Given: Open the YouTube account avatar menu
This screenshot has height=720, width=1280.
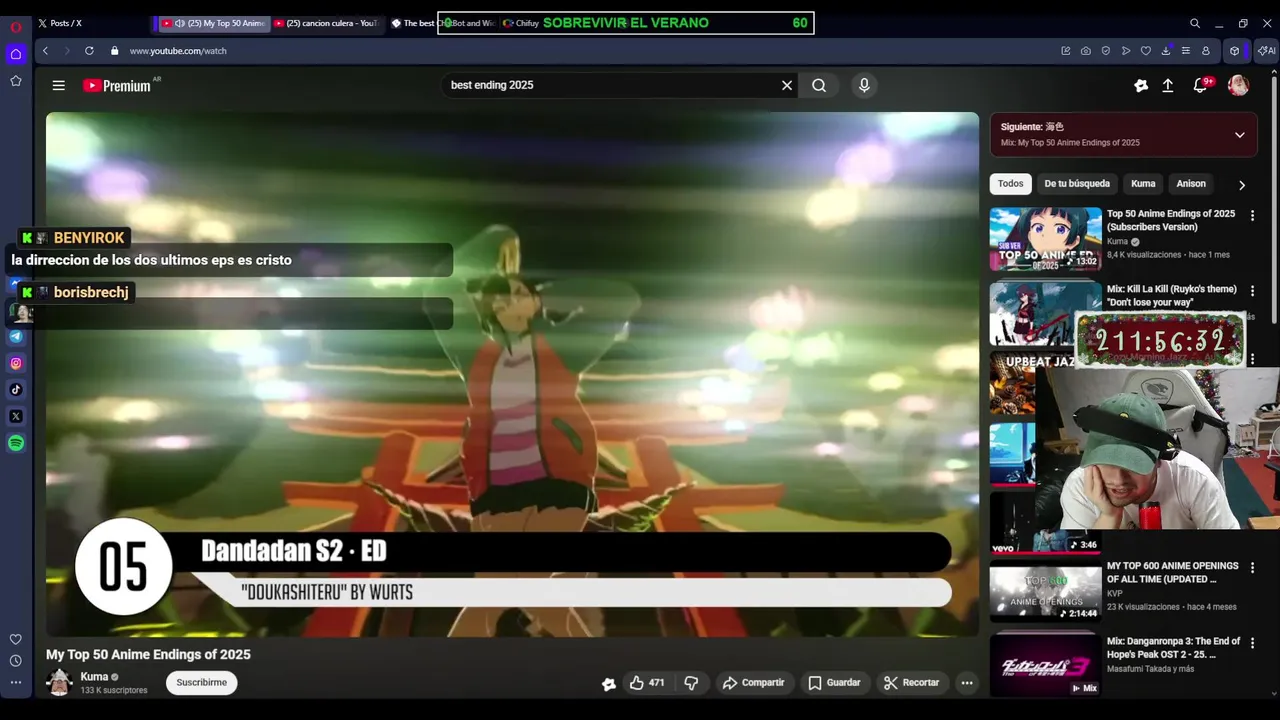Looking at the screenshot, I should coord(1239,86).
